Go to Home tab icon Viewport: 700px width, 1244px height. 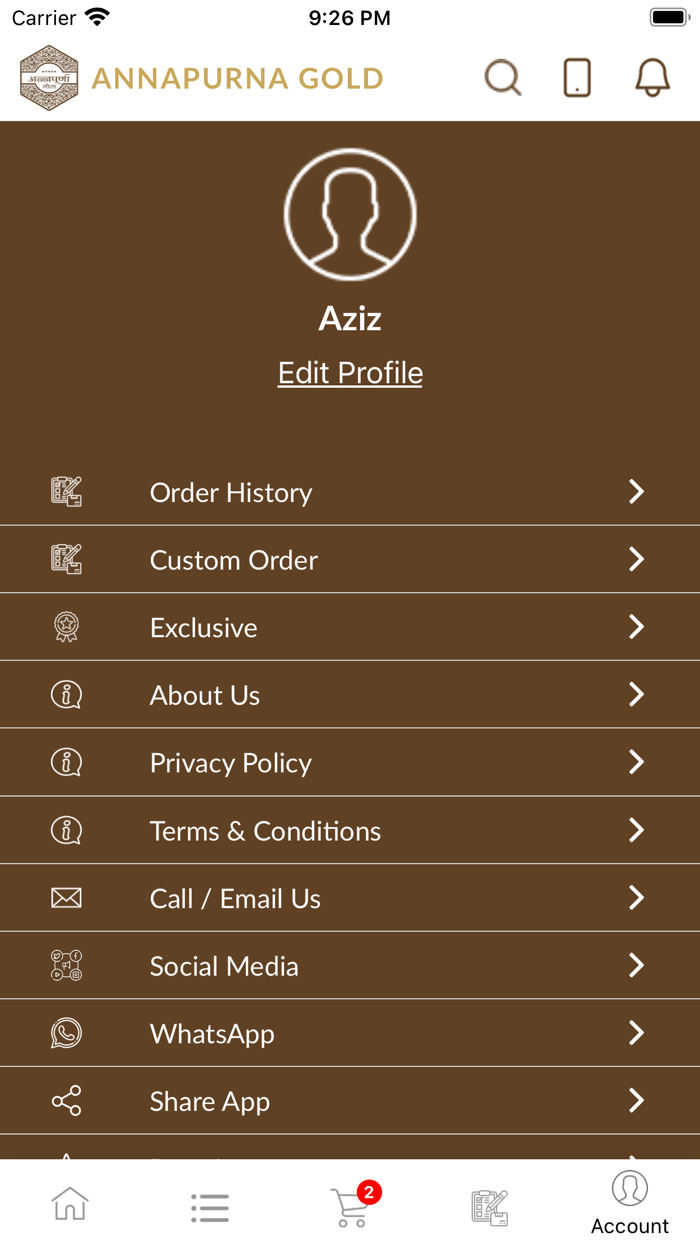(70, 1205)
